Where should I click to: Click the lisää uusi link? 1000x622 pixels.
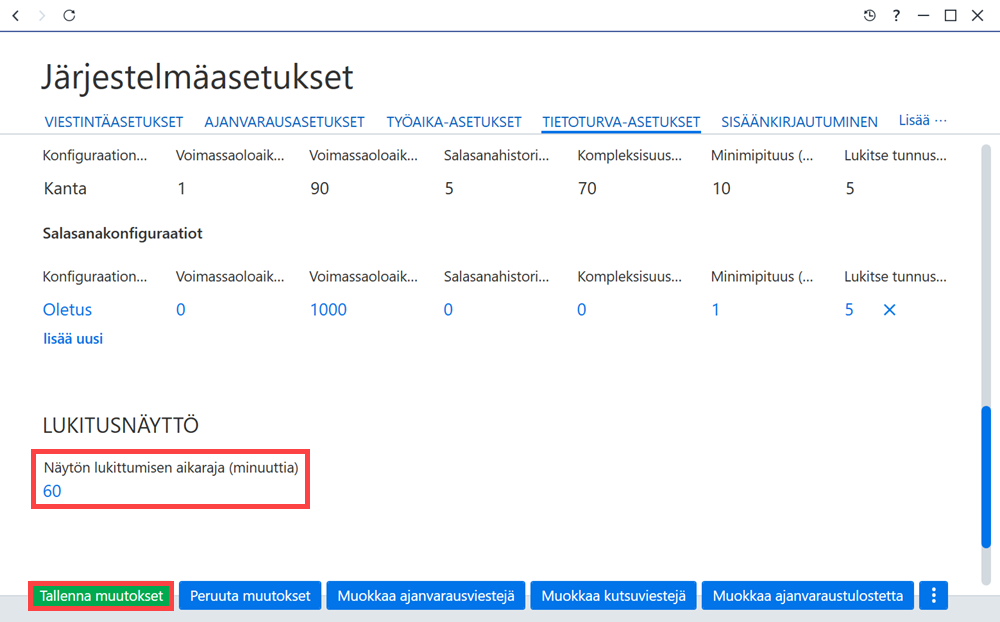tap(73, 339)
